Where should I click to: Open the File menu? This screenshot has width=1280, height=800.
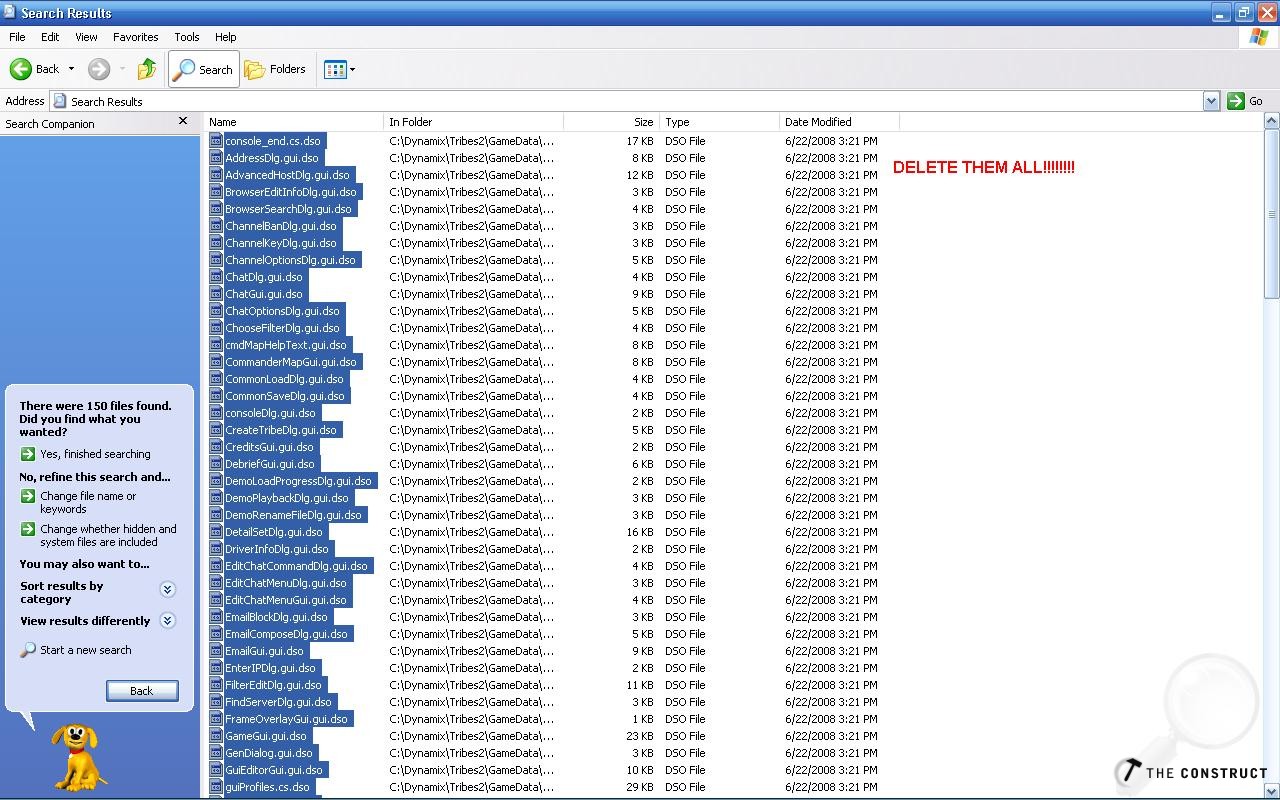[17, 37]
